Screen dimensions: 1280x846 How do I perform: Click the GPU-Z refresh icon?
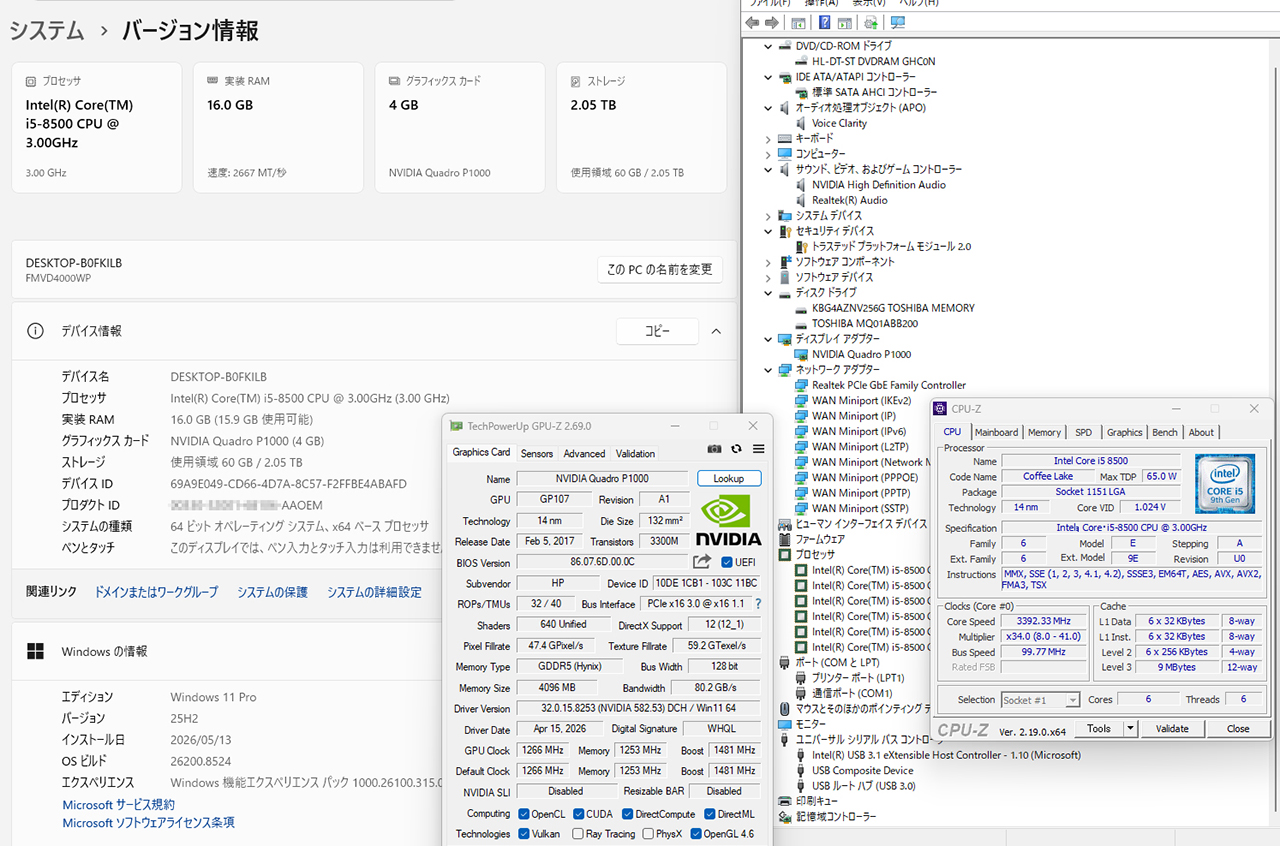click(x=736, y=450)
